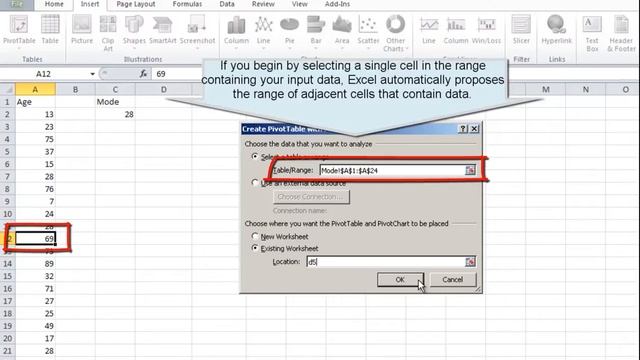The width and height of the screenshot is (640, 360).
Task: Select column M header
Action: coord(545,89)
